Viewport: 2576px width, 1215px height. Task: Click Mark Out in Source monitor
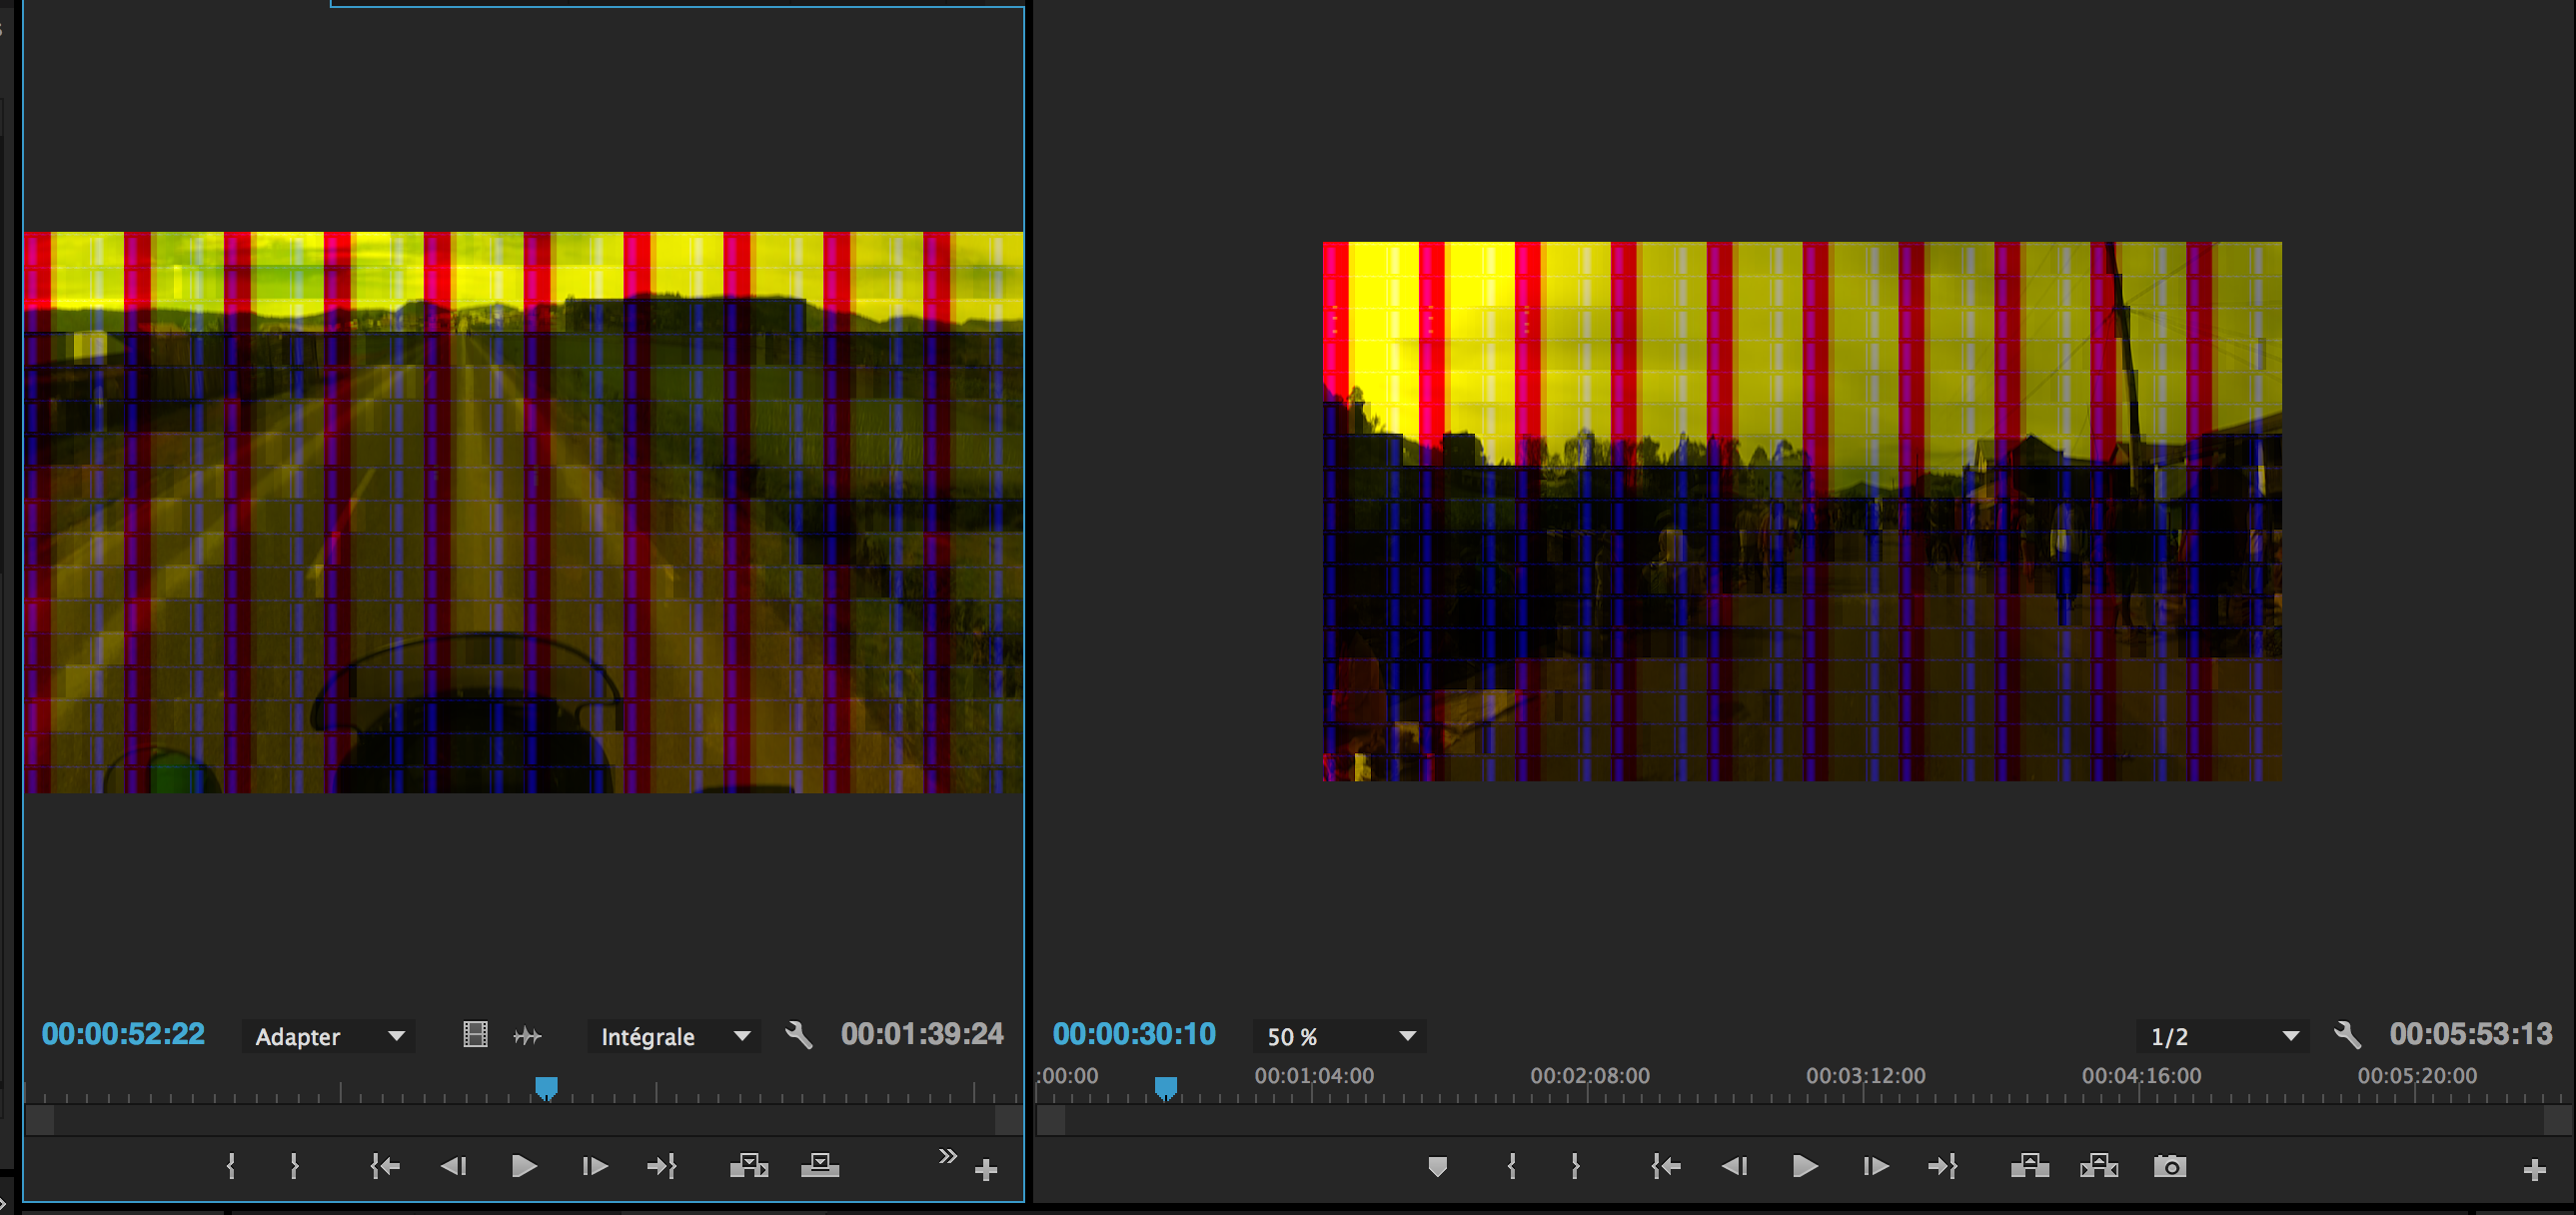[x=294, y=1166]
